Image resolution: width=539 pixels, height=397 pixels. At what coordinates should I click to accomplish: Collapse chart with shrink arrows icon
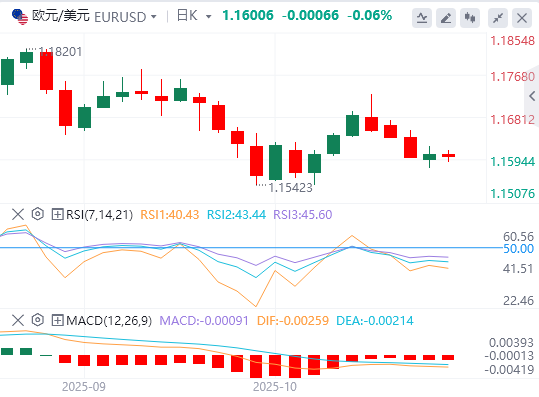498,18
